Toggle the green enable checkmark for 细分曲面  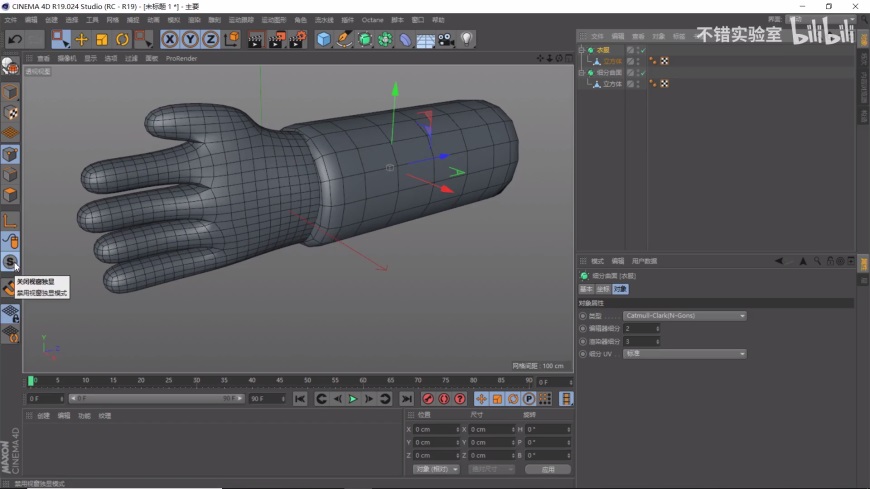(642, 72)
